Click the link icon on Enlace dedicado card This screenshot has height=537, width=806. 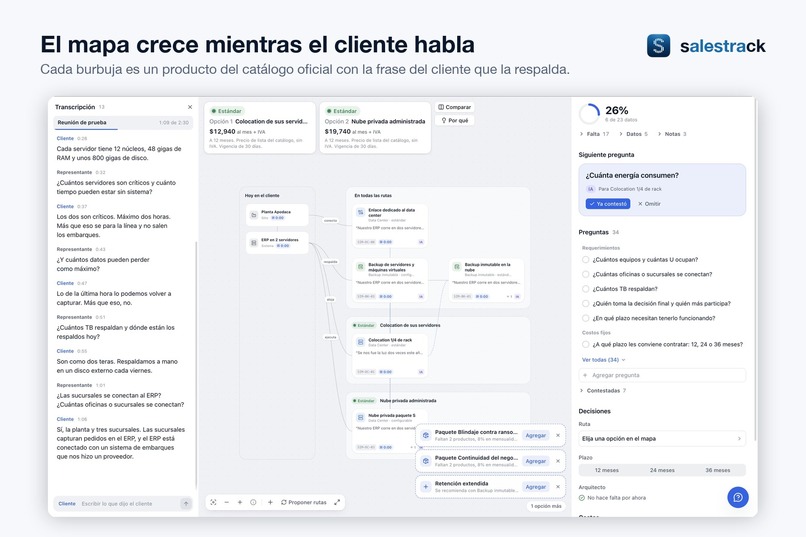pyautogui.click(x=360, y=212)
